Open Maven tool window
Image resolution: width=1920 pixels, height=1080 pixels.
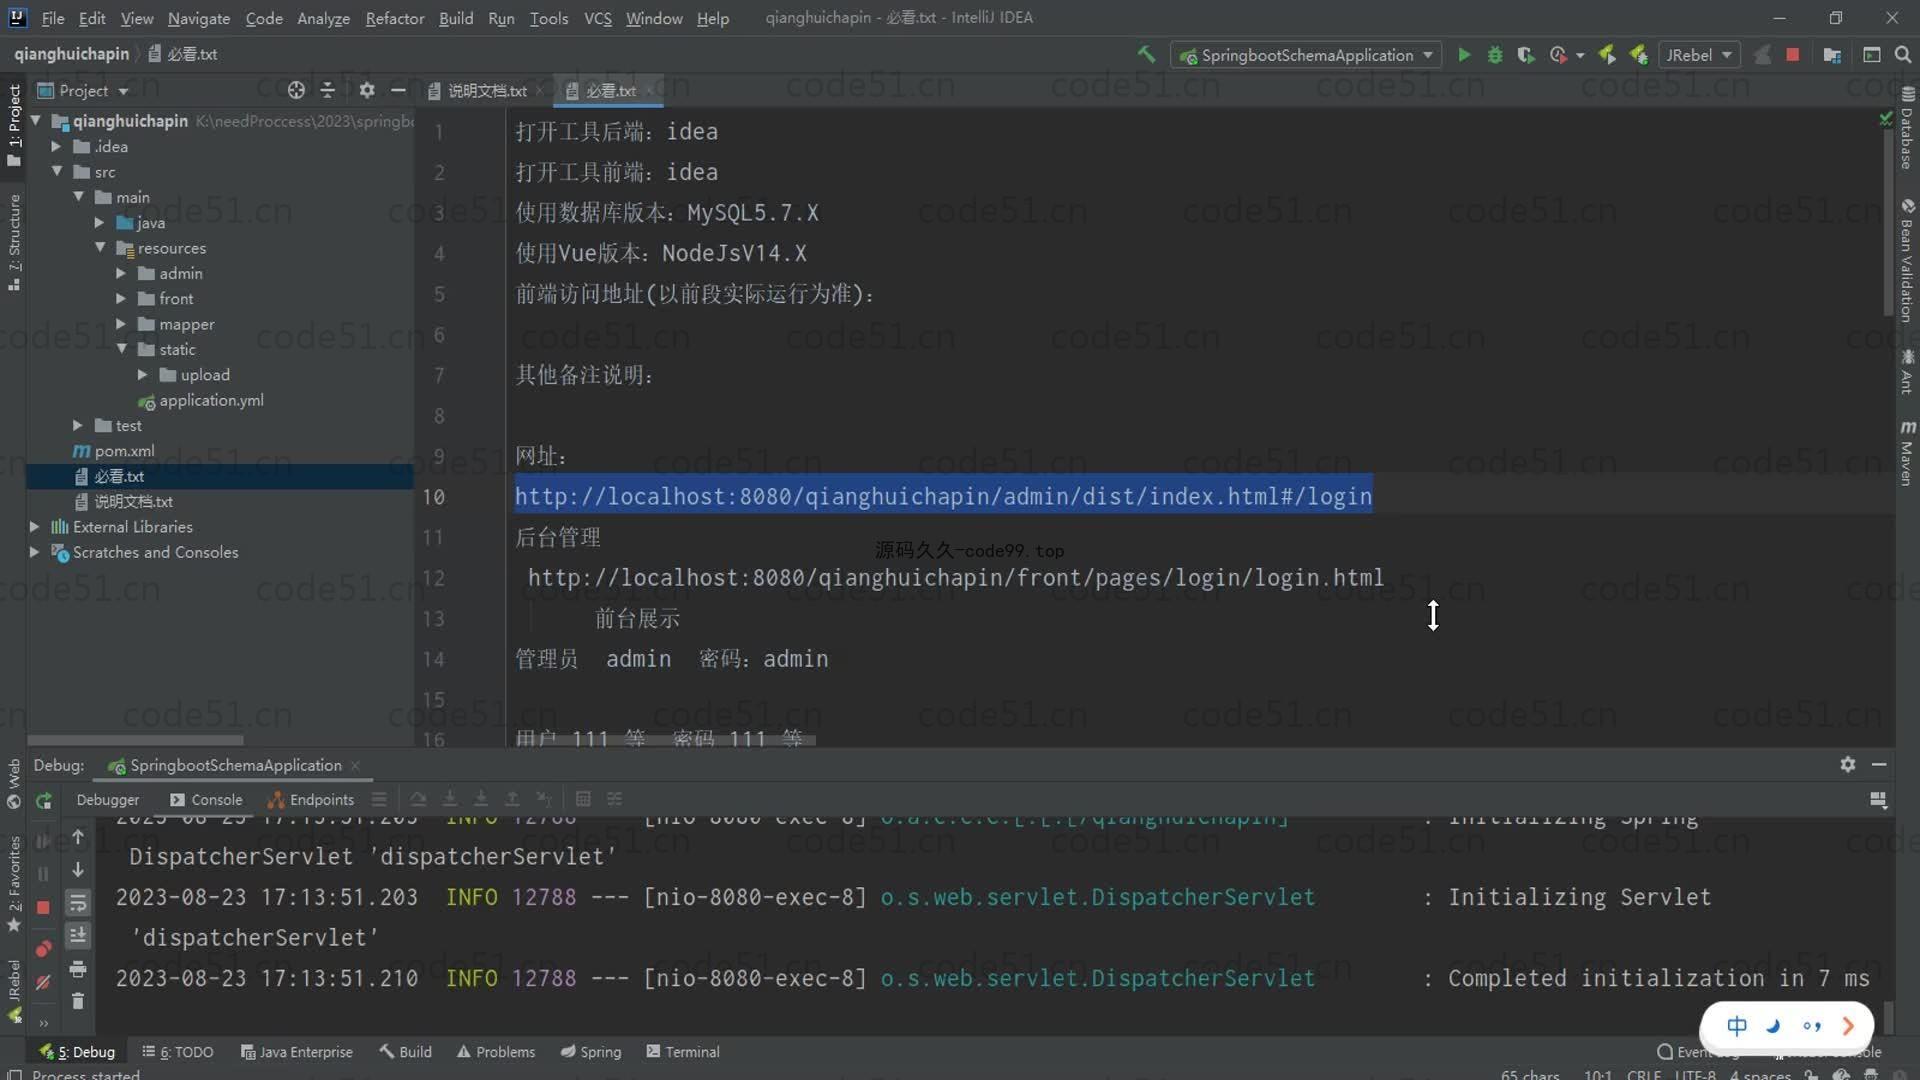click(x=1907, y=452)
